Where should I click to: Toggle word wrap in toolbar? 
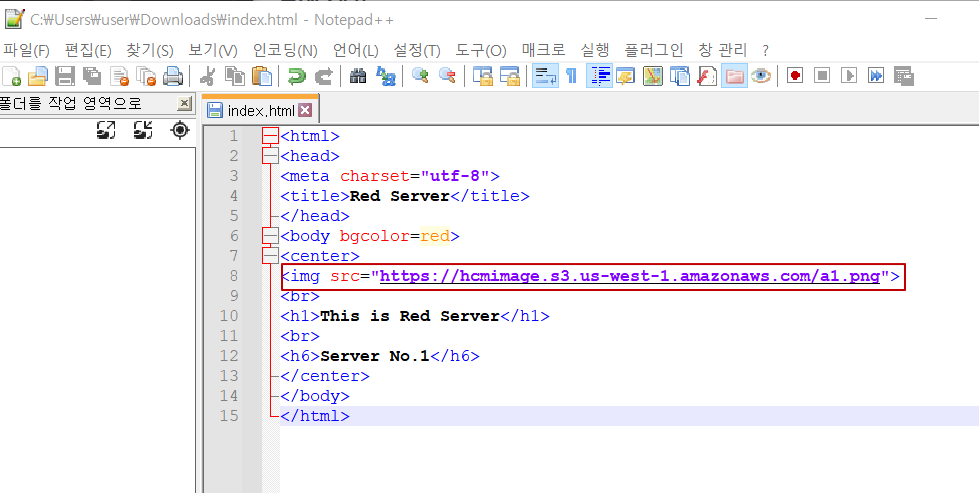[x=545, y=76]
